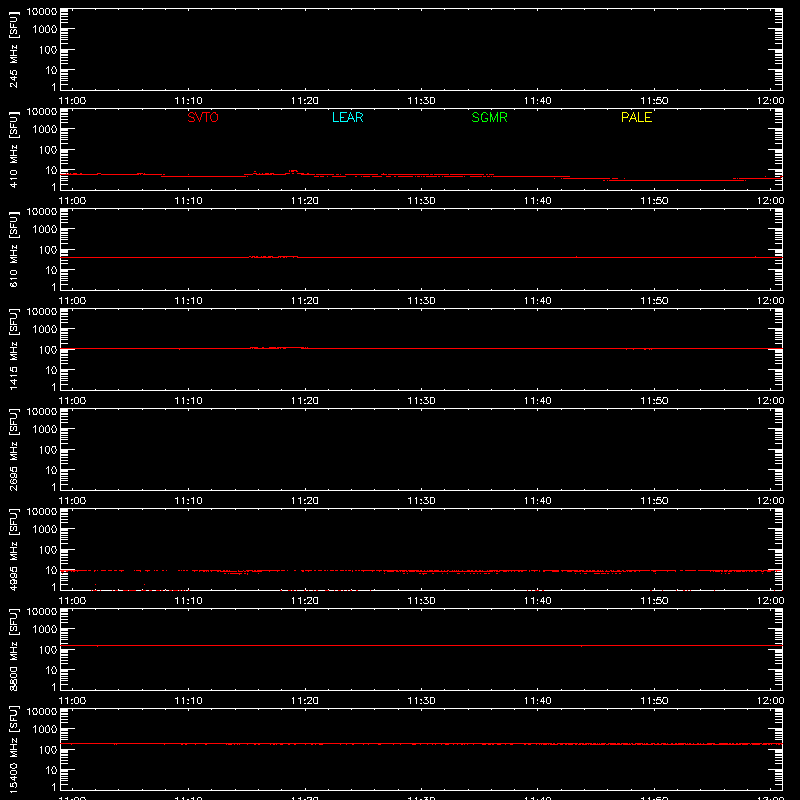Select the 4995 MHz [SFU] axis title
800x800 pixels.
pos(13,549)
